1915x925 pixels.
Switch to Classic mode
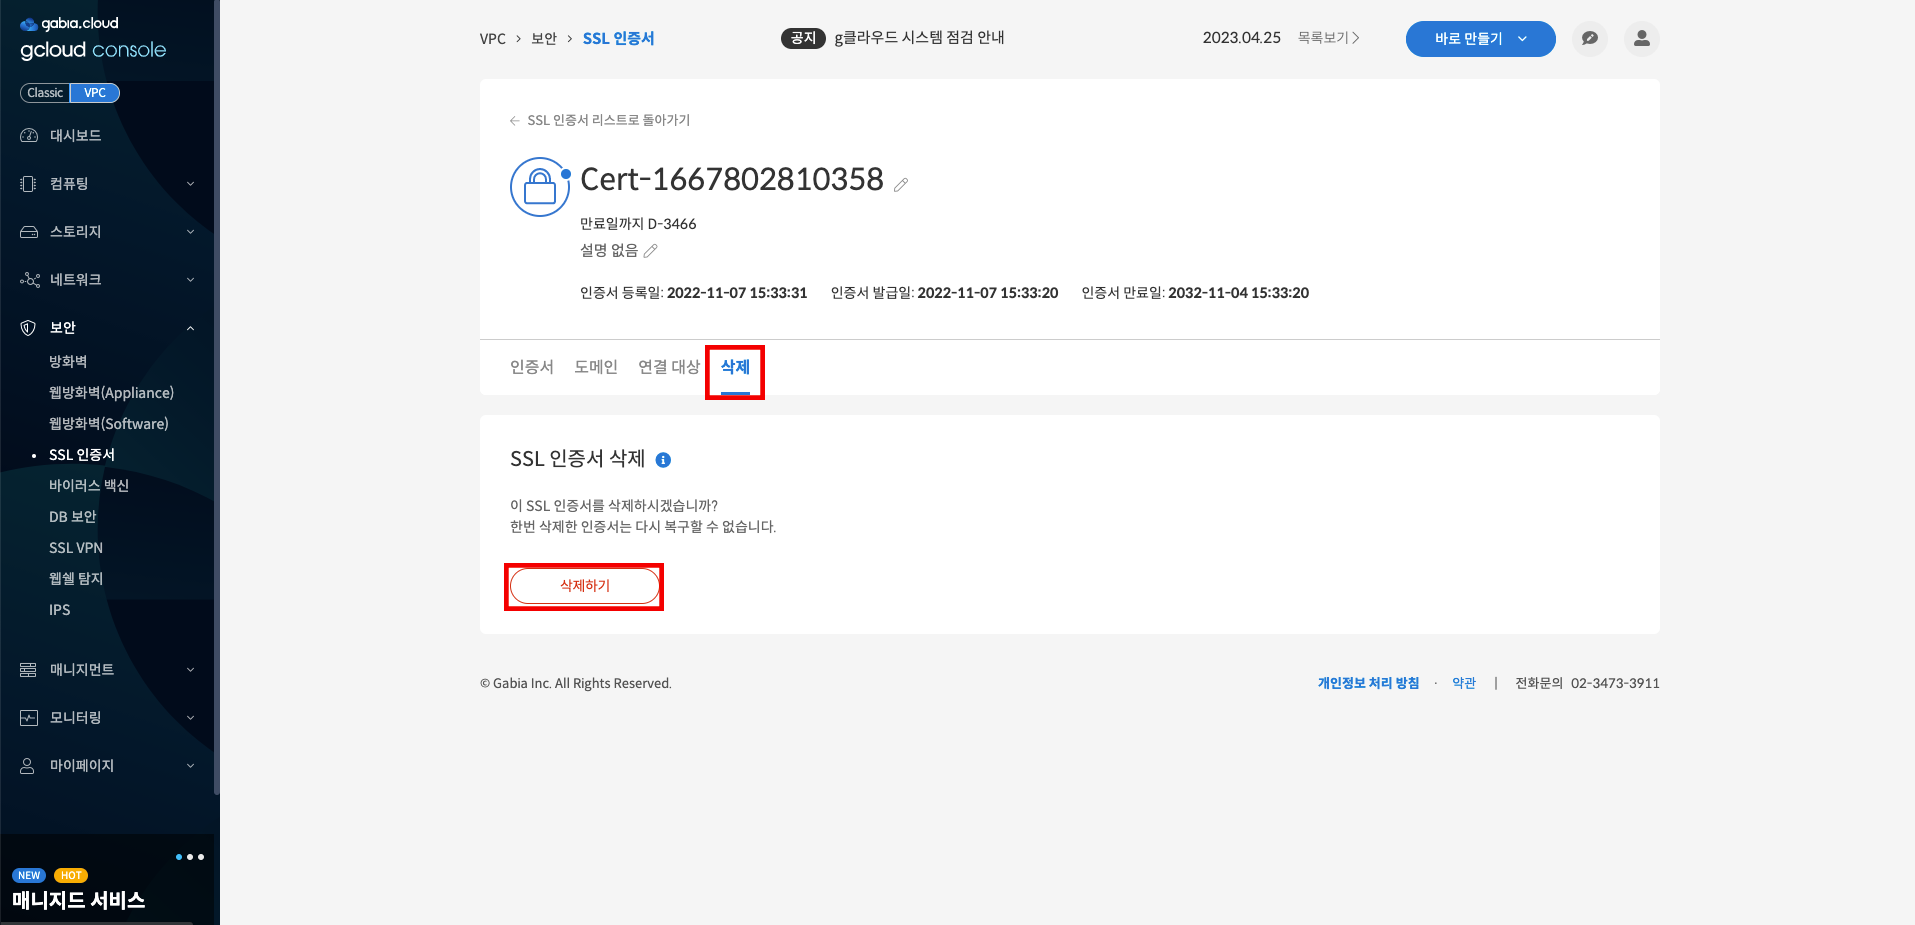click(45, 93)
